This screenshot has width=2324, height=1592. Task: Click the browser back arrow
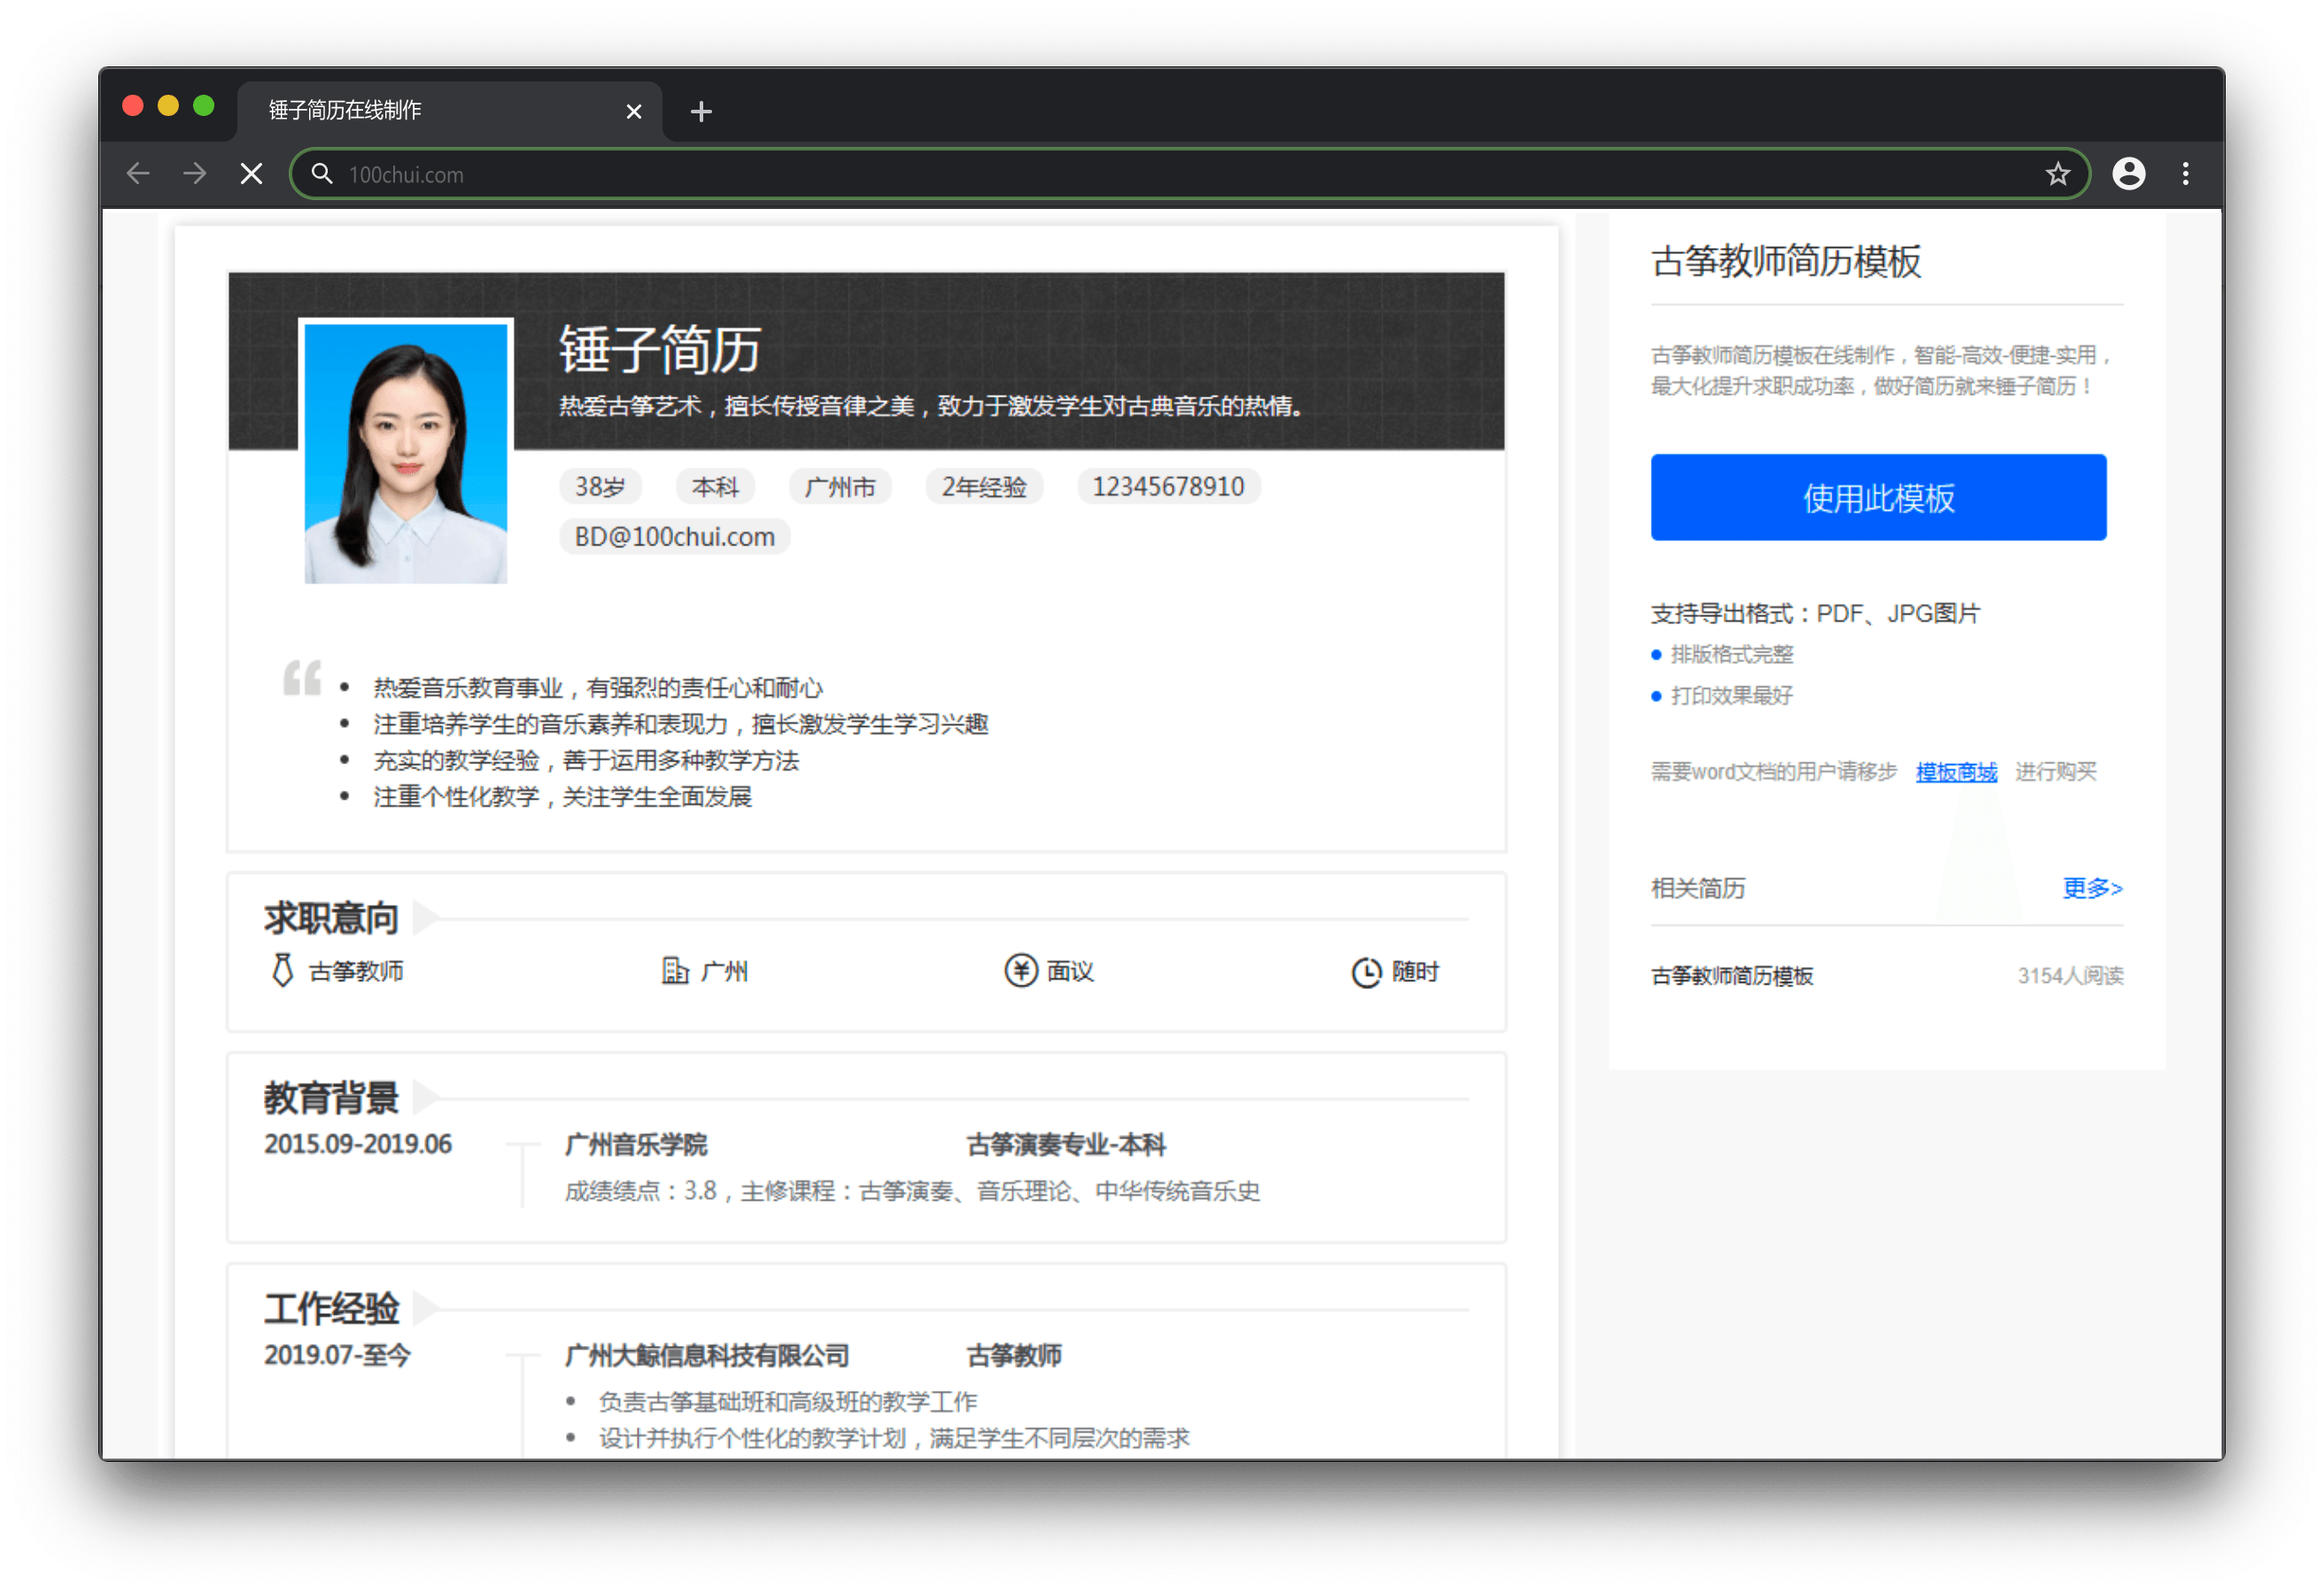coord(138,174)
